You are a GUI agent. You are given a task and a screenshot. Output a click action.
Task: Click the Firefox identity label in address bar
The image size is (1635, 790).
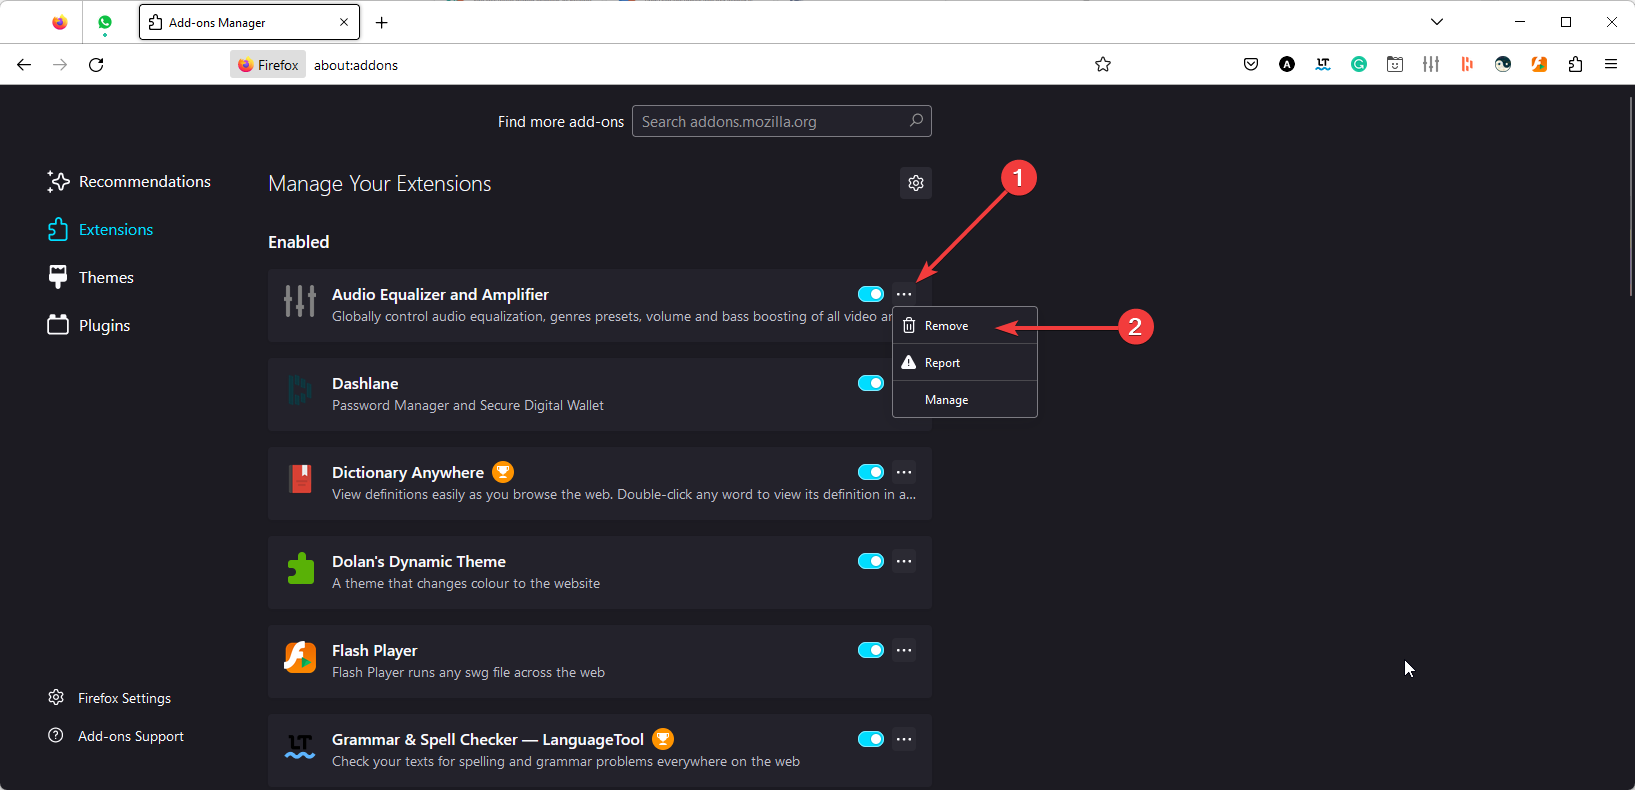click(x=268, y=65)
